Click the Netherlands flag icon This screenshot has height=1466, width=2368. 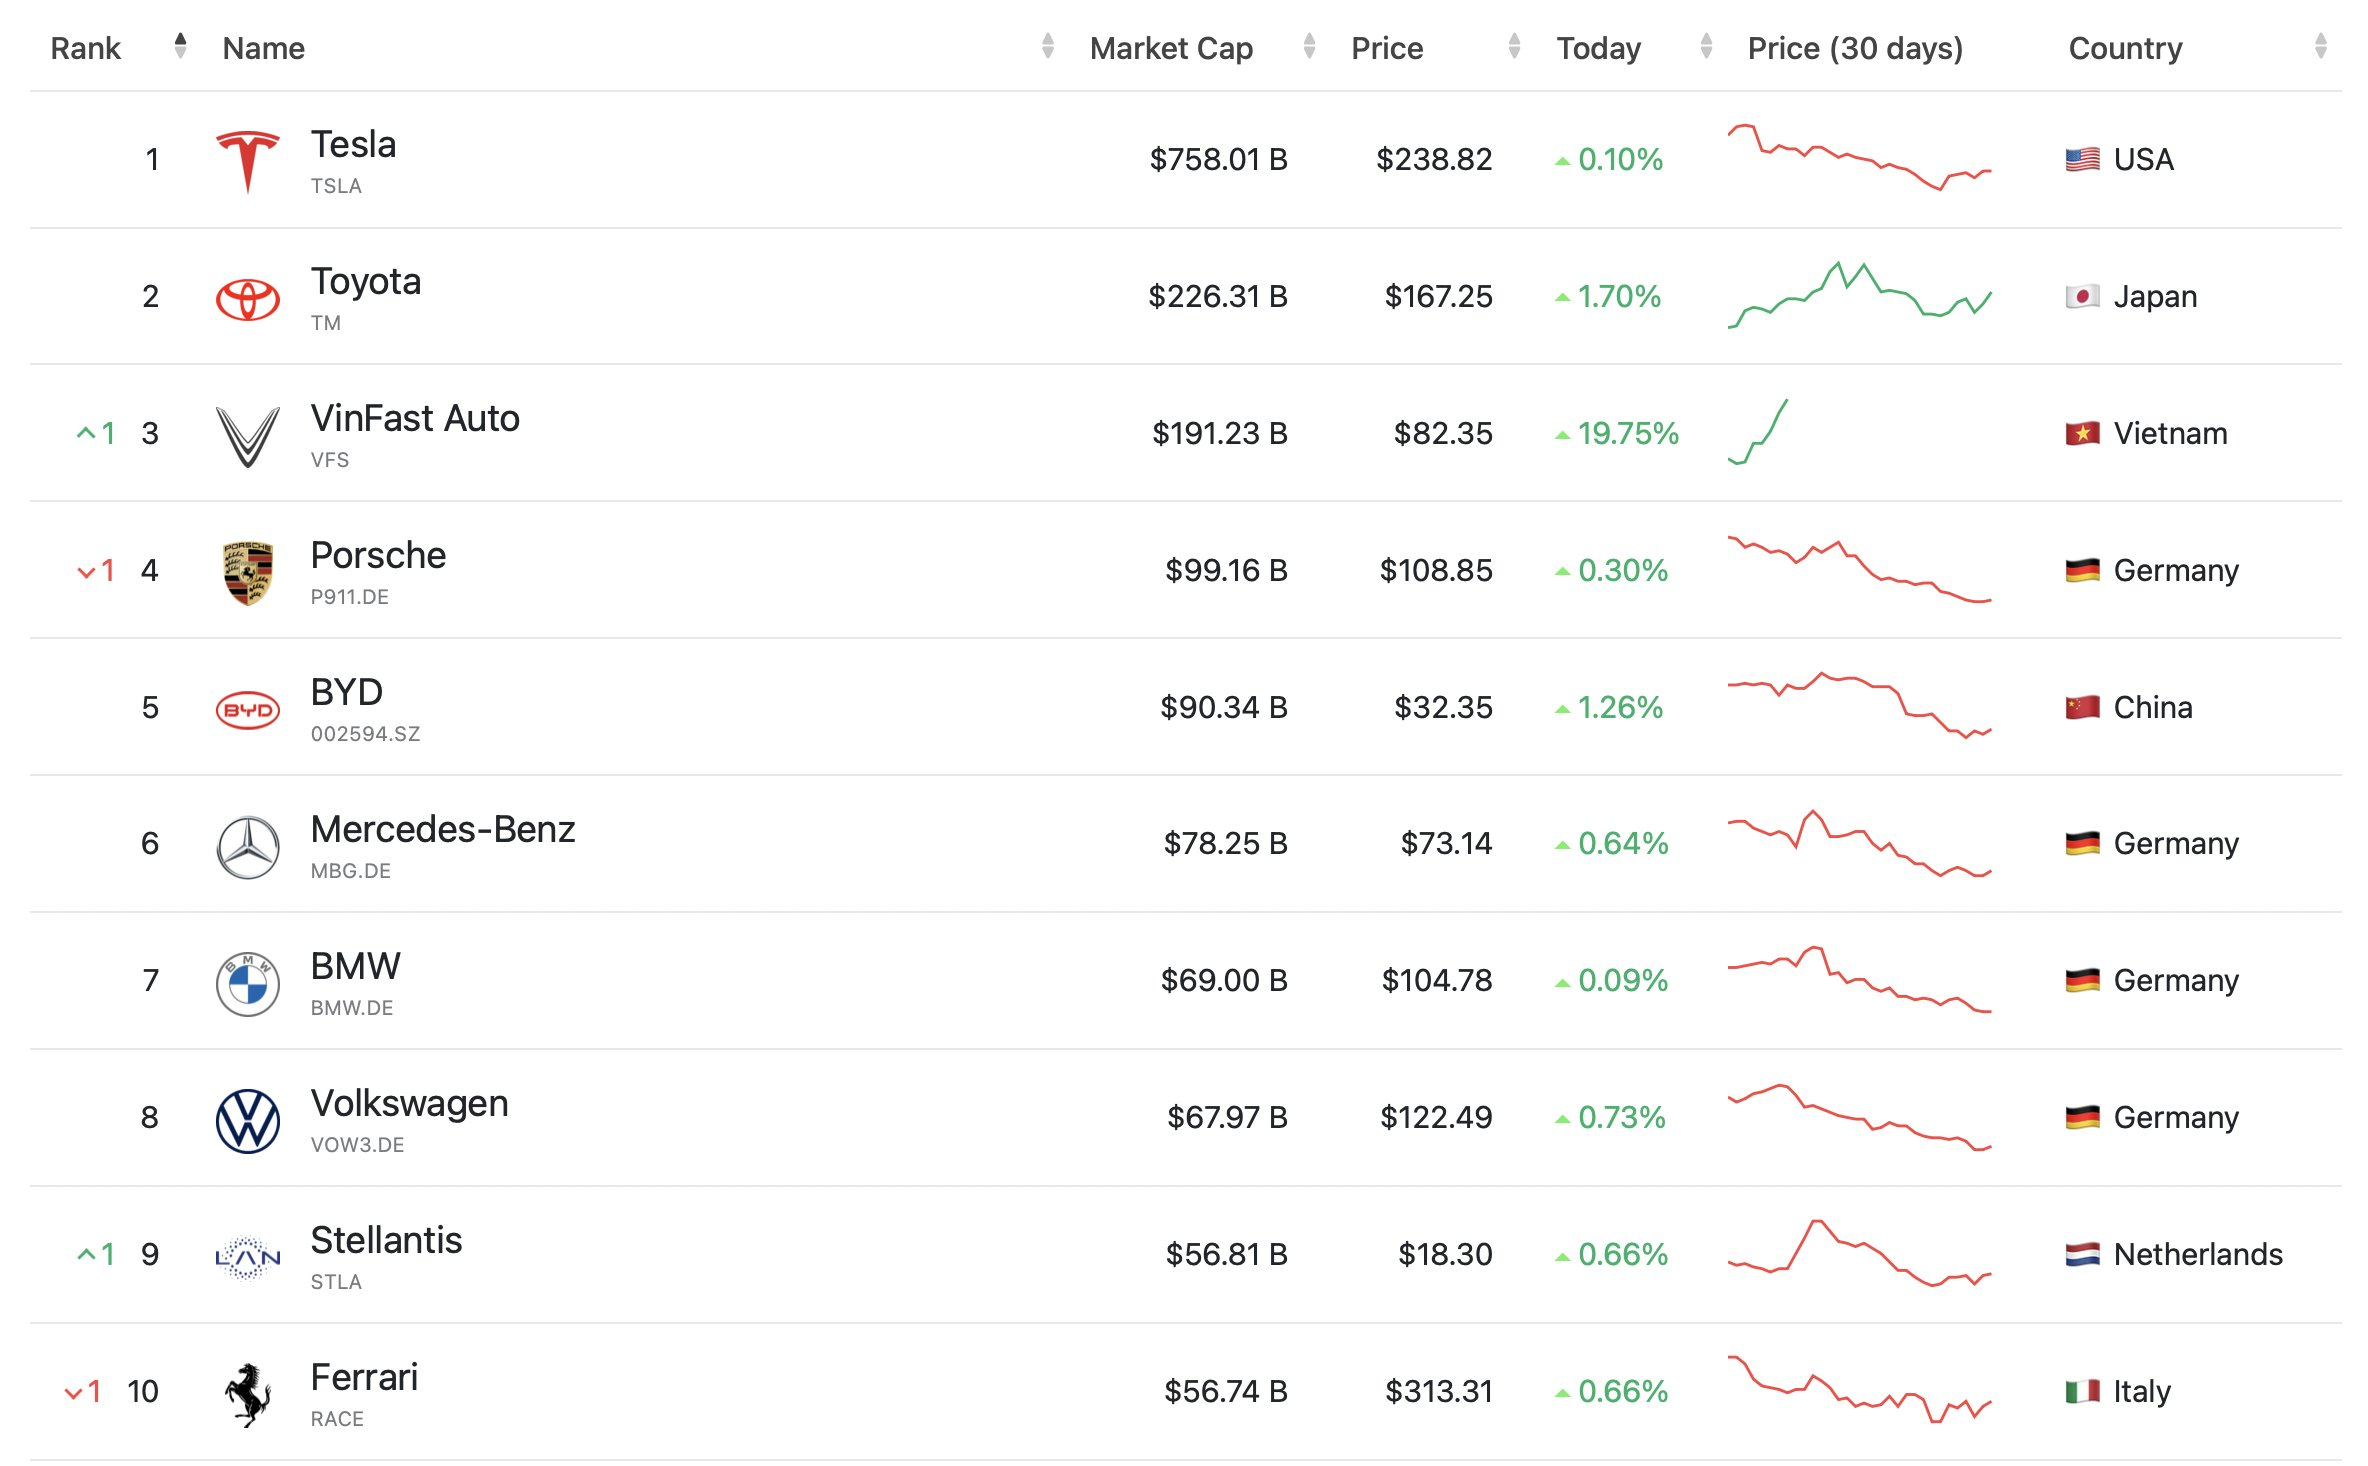pyautogui.click(x=2083, y=1254)
